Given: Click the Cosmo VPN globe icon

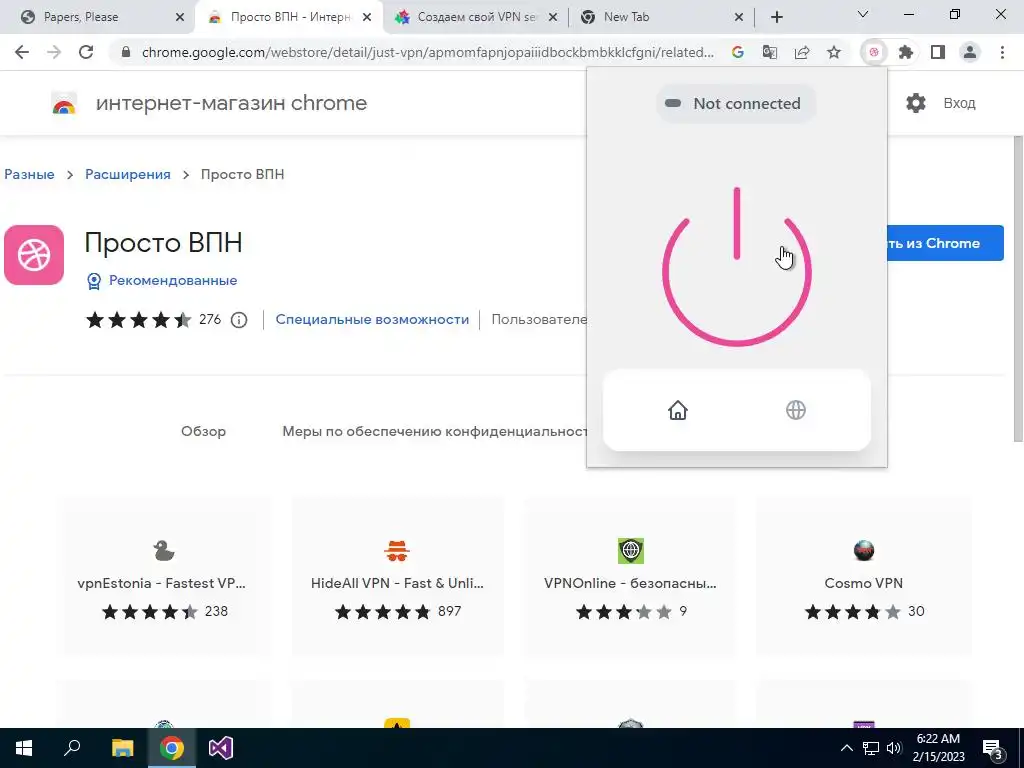Looking at the screenshot, I should tap(863, 551).
